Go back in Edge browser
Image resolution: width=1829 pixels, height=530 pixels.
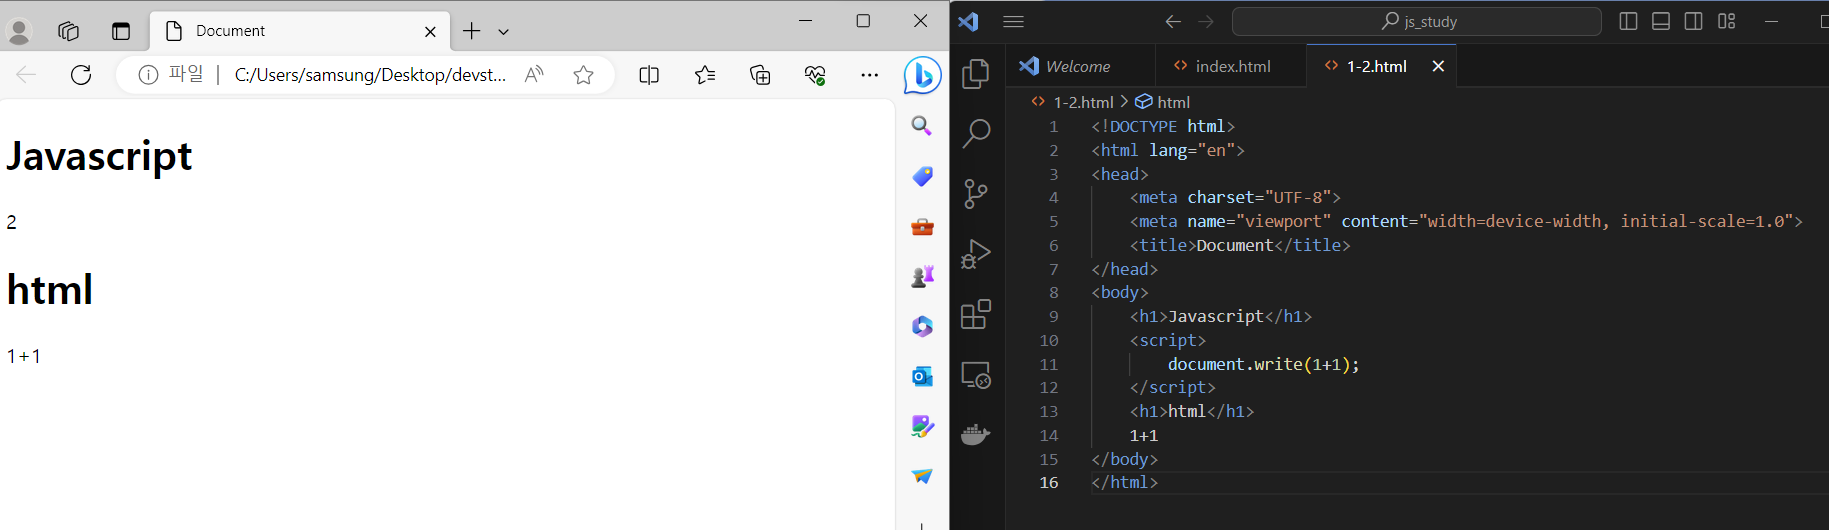click(x=27, y=75)
